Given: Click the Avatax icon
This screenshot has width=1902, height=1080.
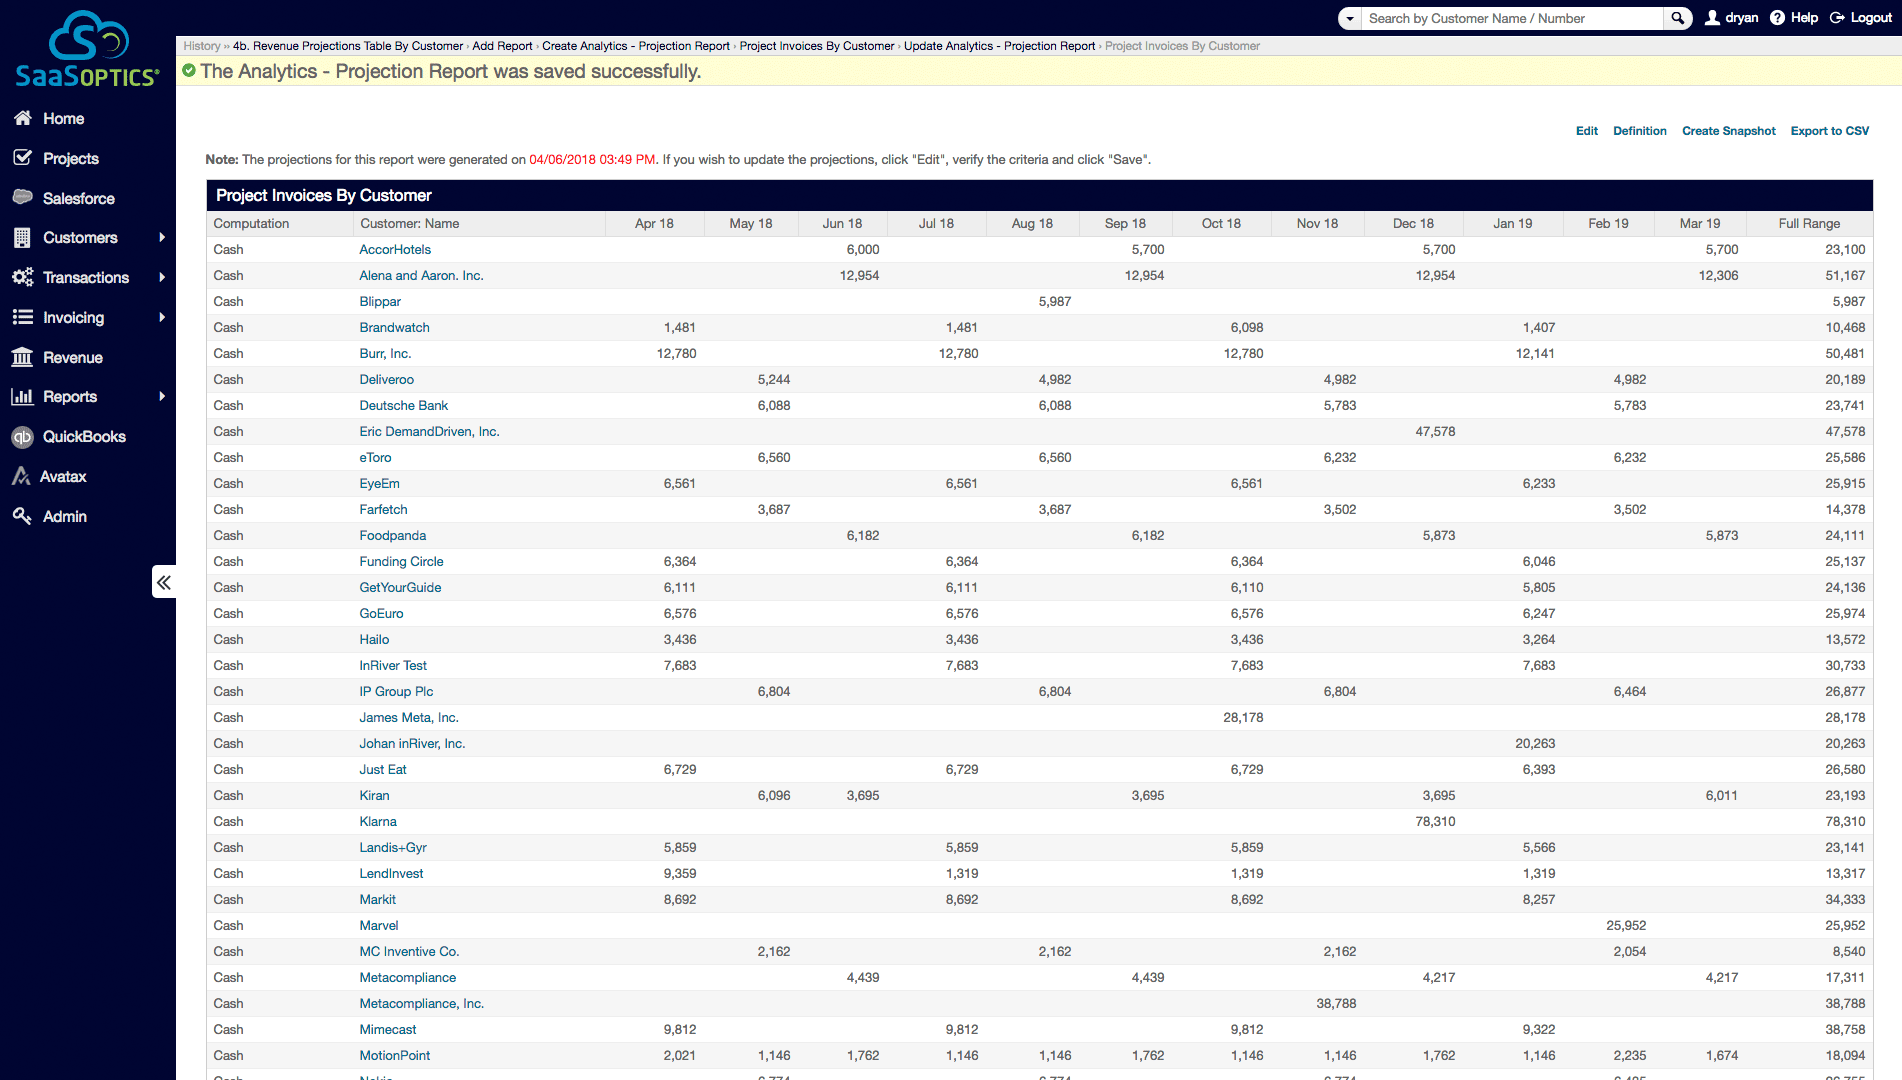Looking at the screenshot, I should click(21, 476).
